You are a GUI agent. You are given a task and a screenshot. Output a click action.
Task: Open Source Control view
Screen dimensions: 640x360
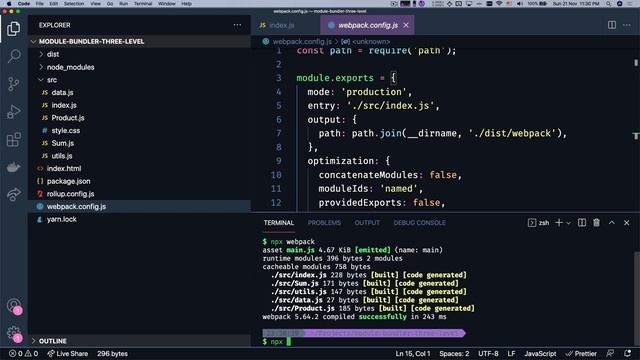click(13, 84)
